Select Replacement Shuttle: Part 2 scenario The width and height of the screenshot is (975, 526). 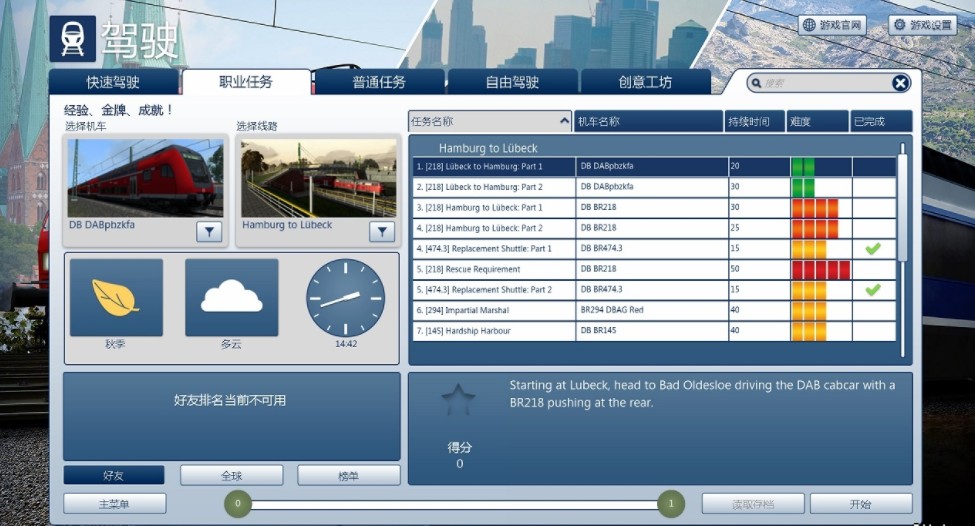[x=654, y=290]
